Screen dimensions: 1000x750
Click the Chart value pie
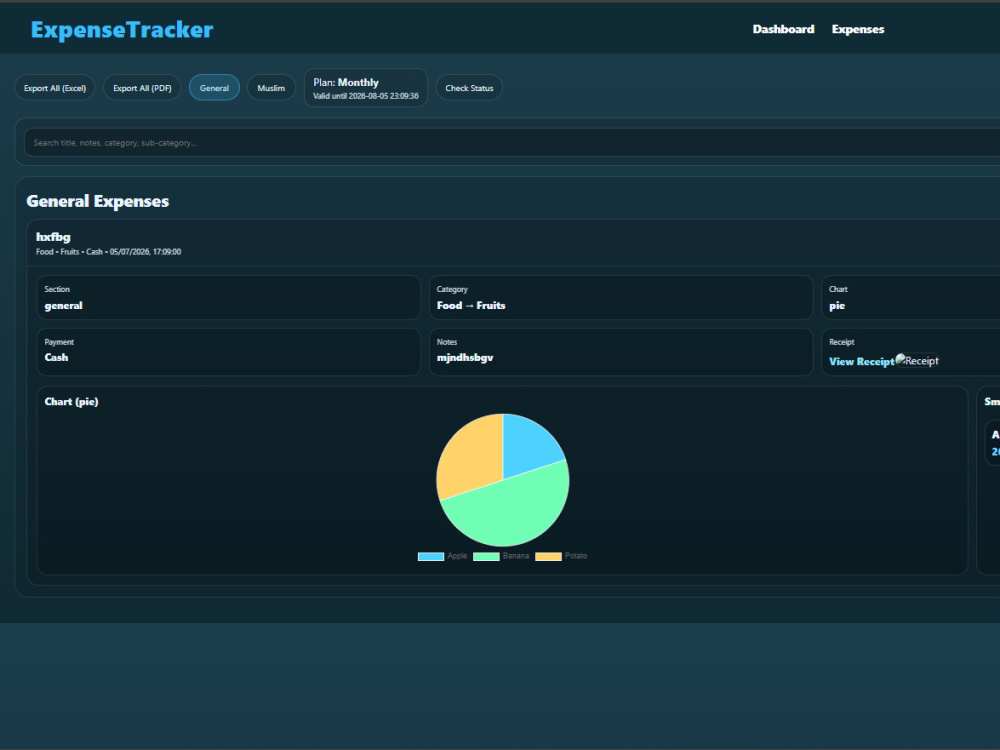point(837,306)
